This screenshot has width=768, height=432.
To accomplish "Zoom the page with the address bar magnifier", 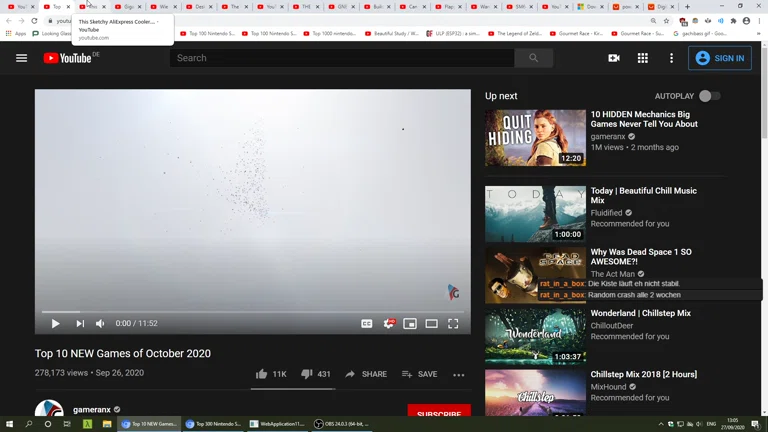I will 653,21.
